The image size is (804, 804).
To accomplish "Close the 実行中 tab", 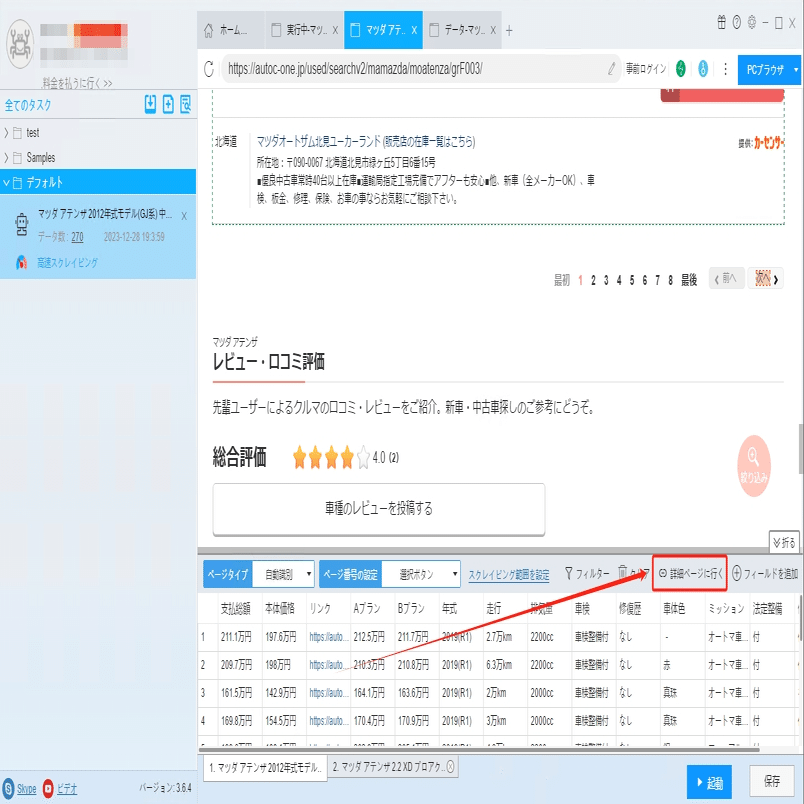I will 335,30.
